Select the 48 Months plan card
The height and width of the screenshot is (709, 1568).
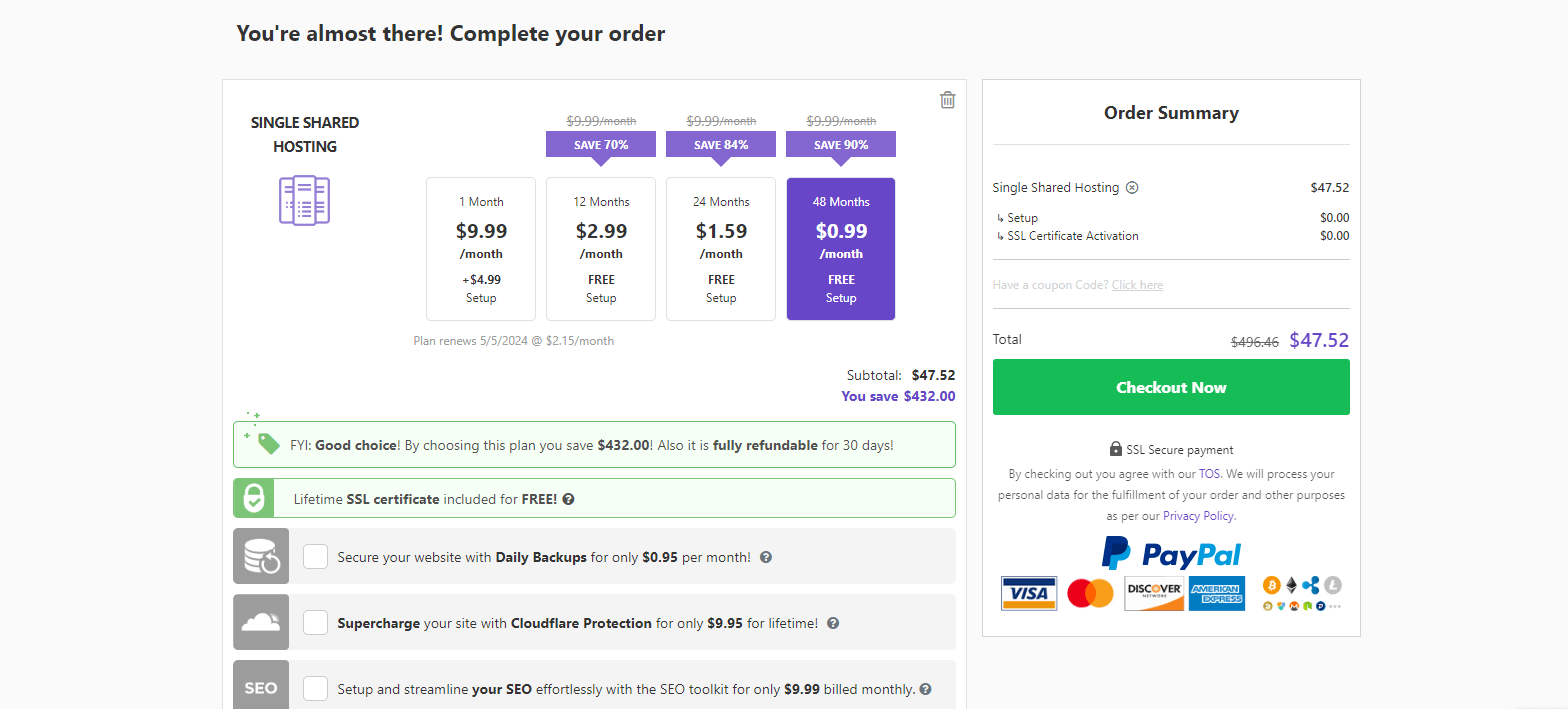841,249
